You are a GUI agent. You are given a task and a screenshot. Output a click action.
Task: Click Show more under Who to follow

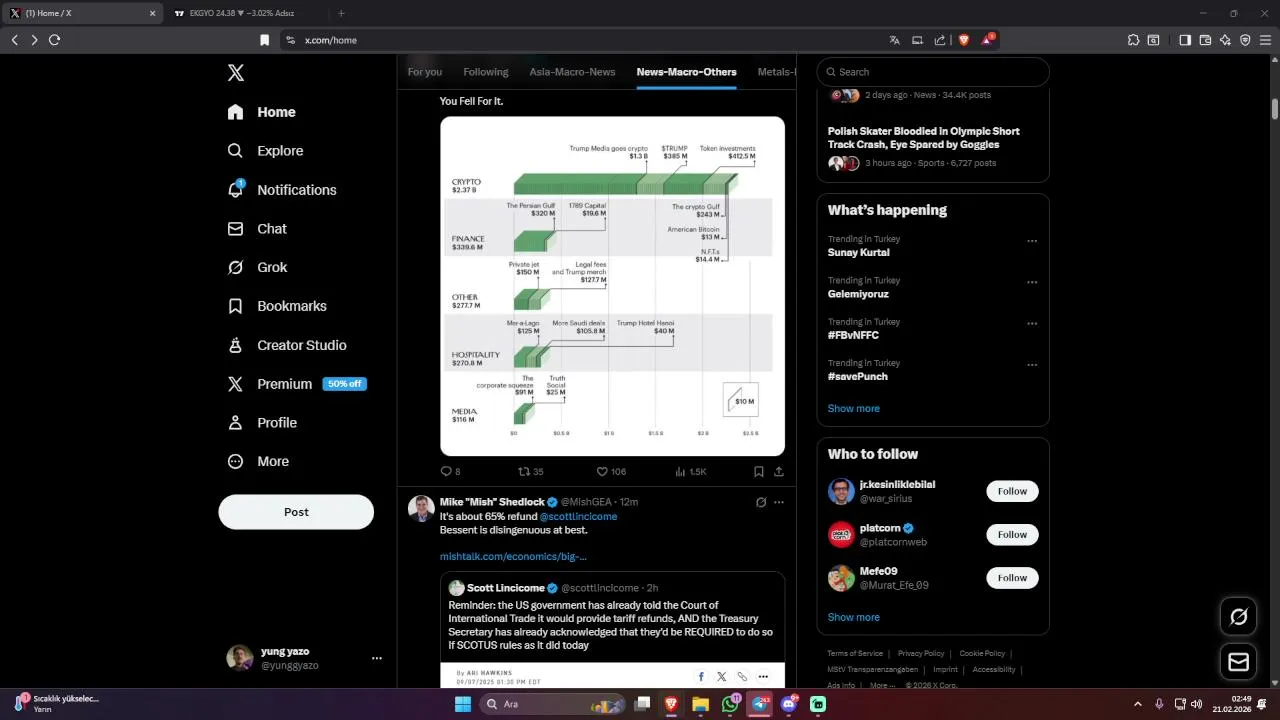coord(853,617)
